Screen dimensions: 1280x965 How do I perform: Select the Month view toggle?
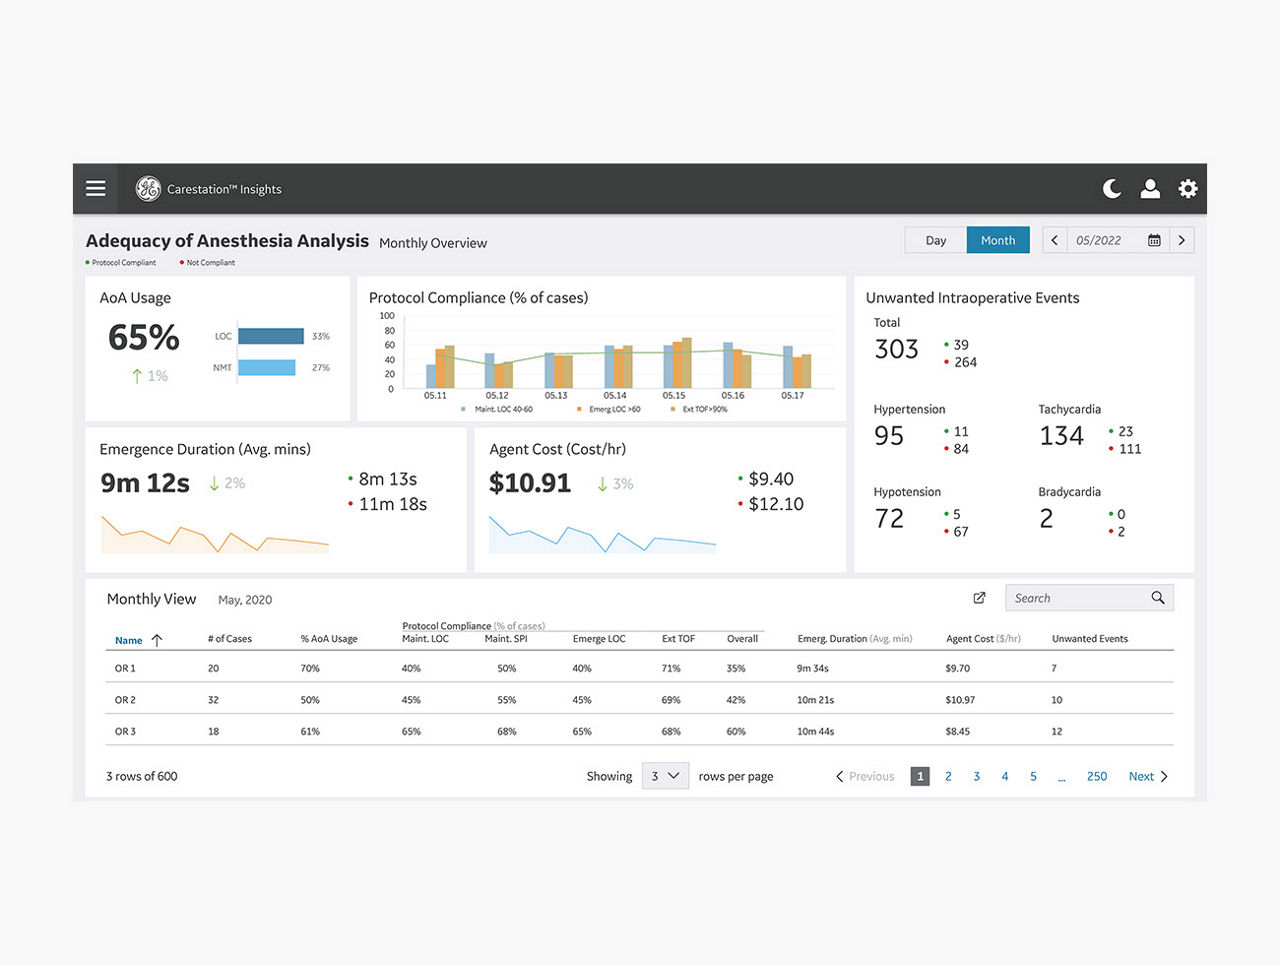tap(997, 240)
